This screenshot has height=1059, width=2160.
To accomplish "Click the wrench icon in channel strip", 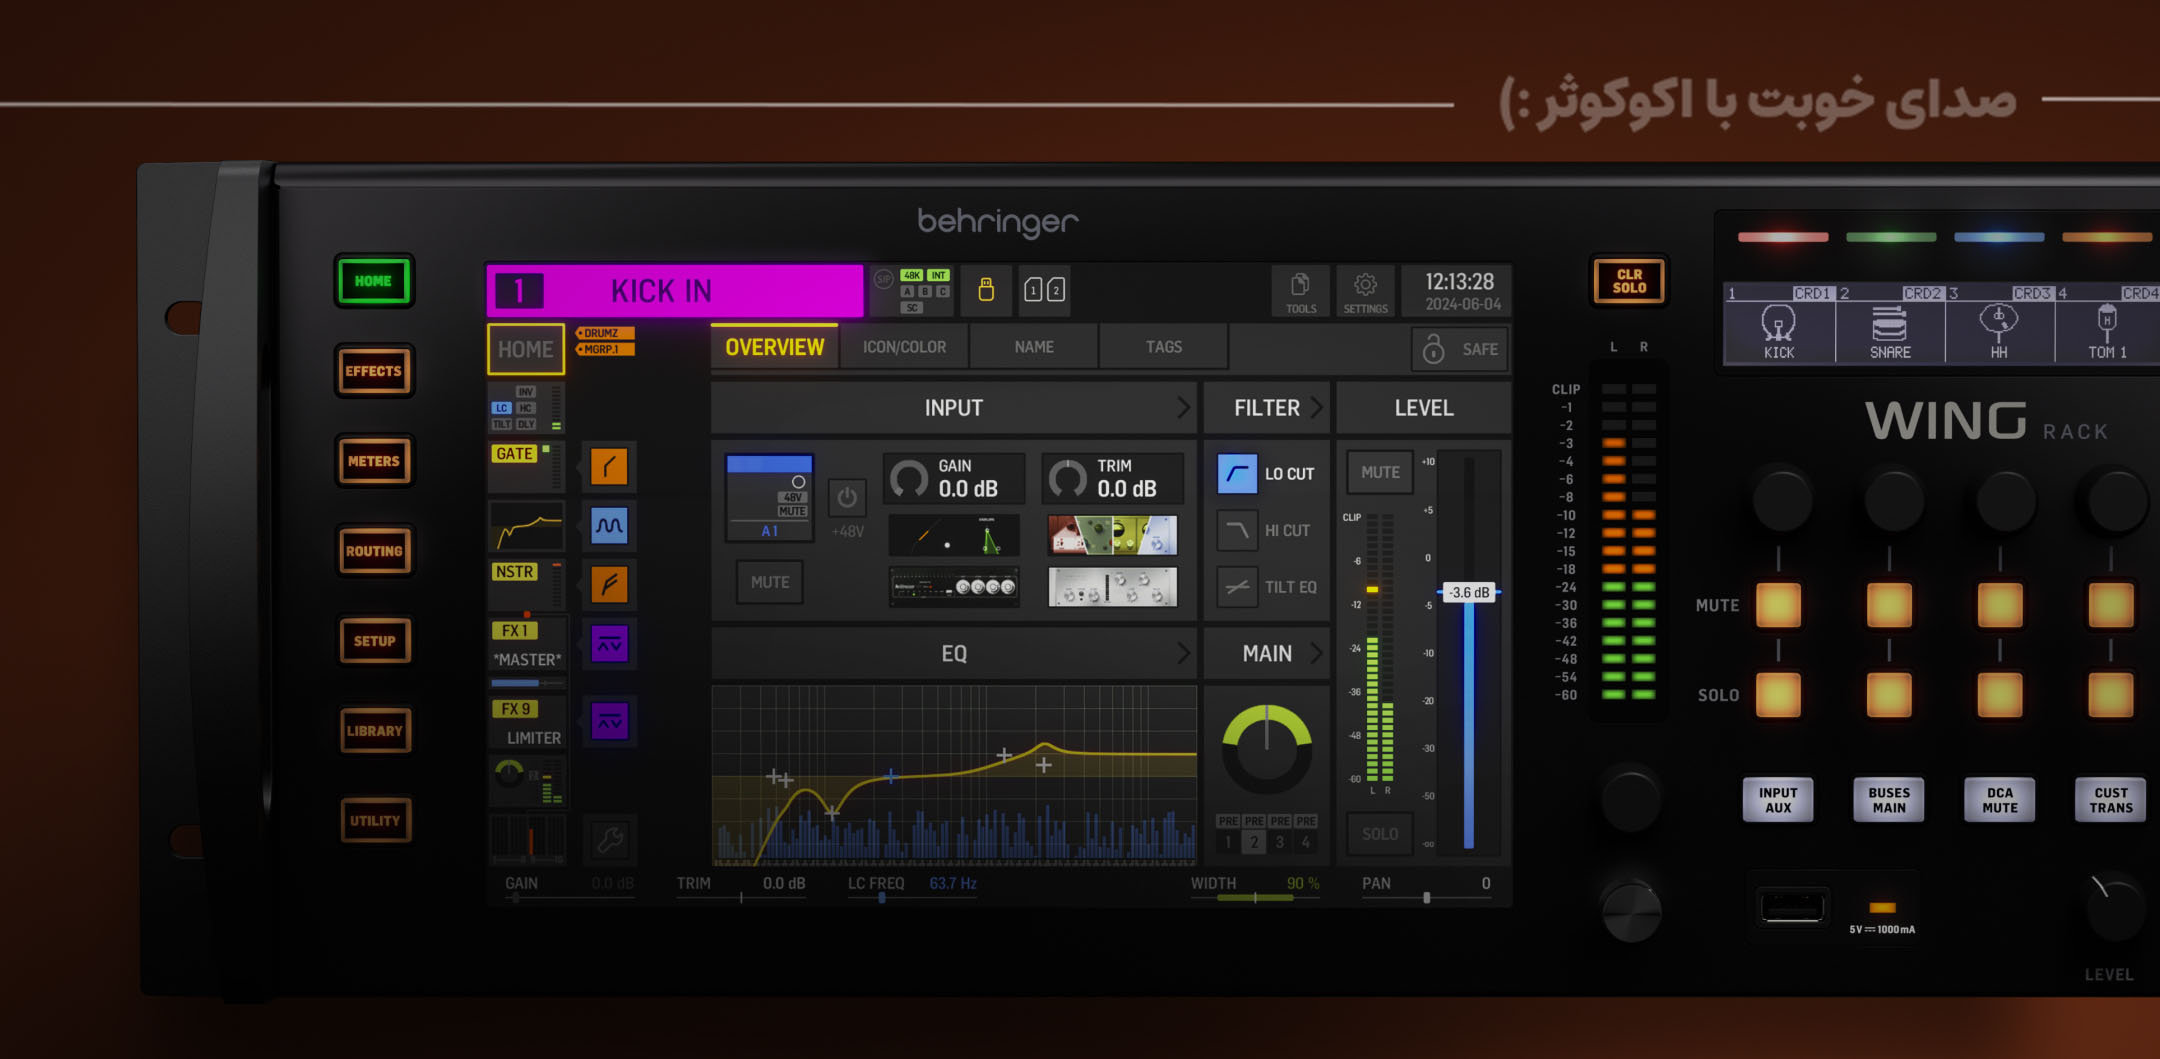I will click(609, 839).
